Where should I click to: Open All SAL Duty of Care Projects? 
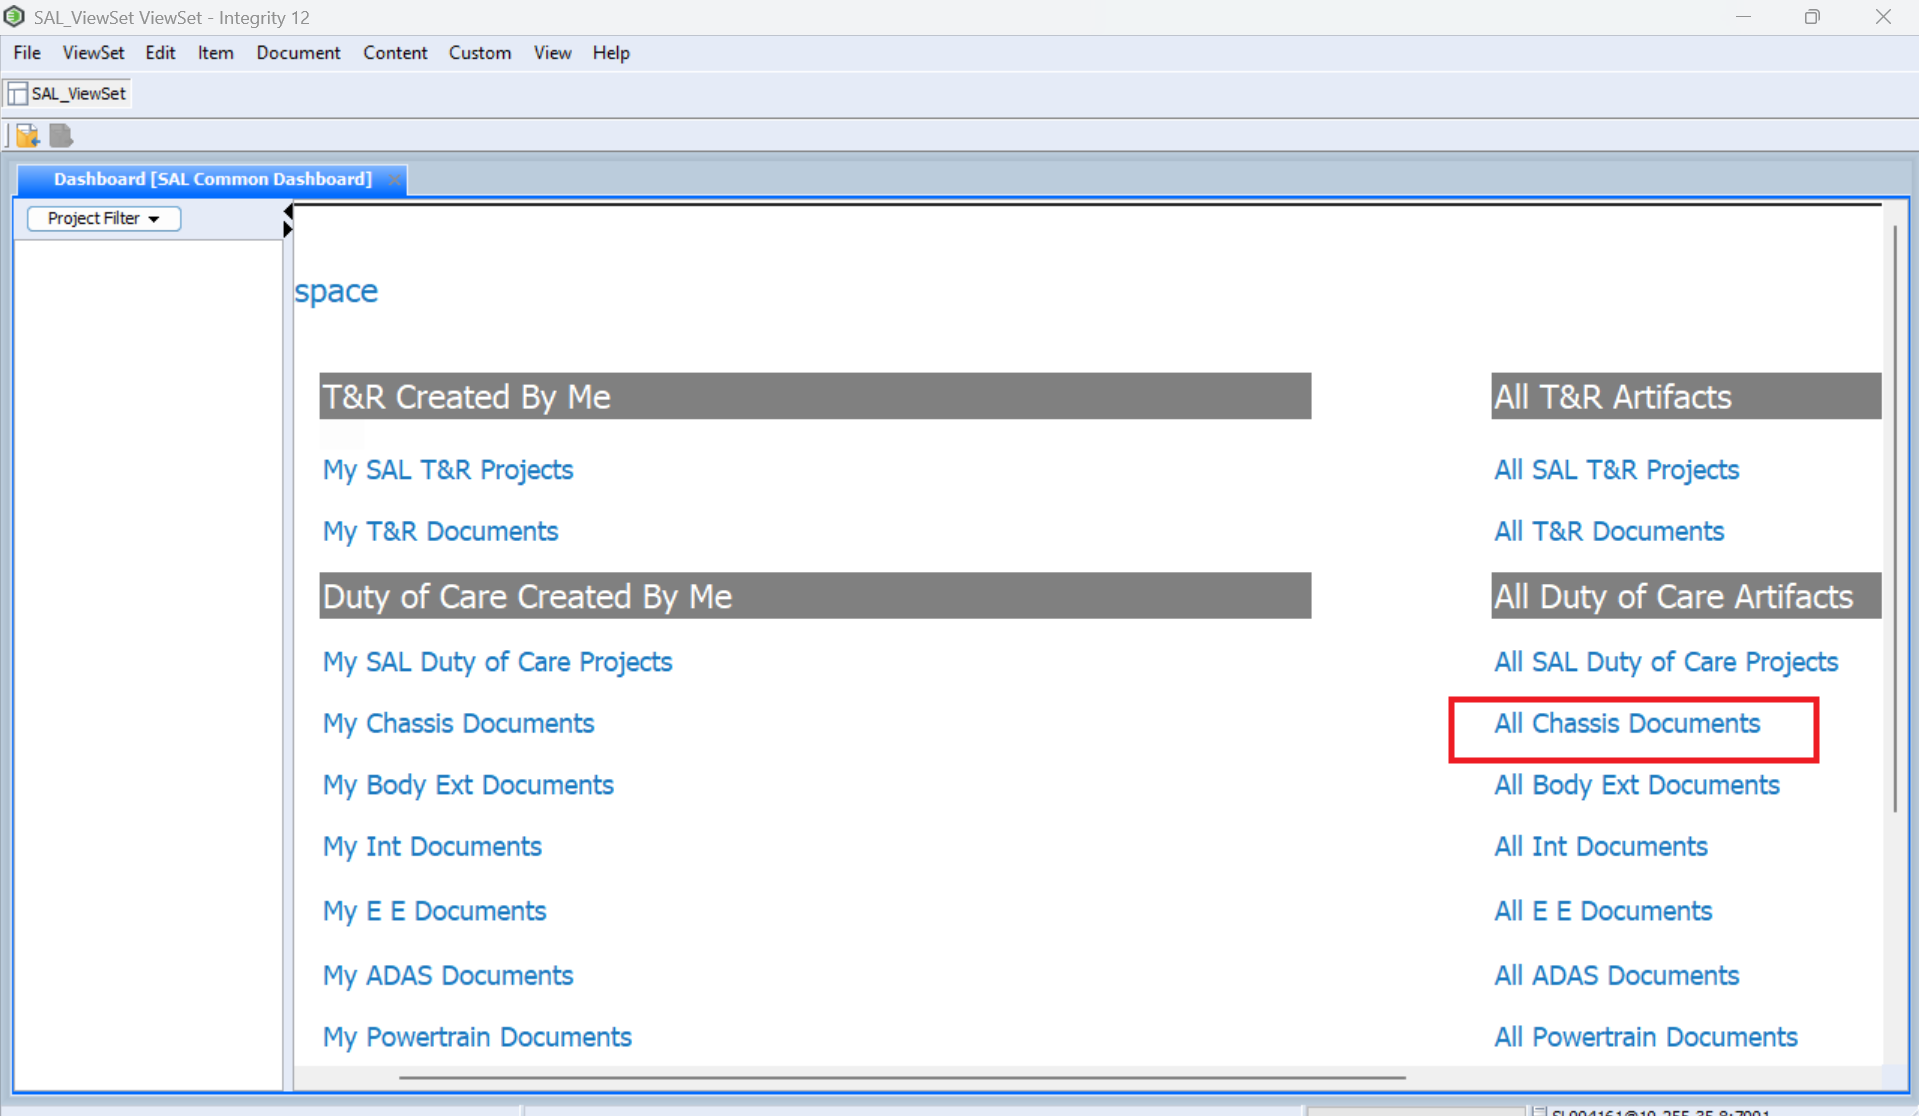point(1665,662)
